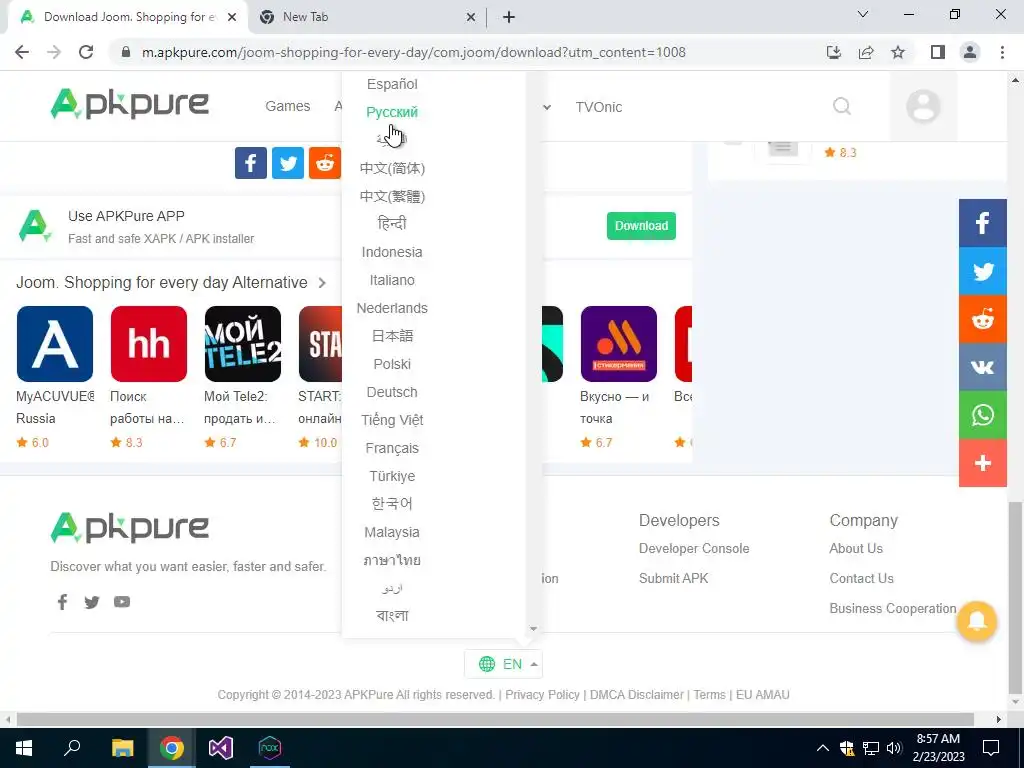Screen dimensions: 1024x768
Task: Share on Facebook square button near top
Action: click(251, 163)
